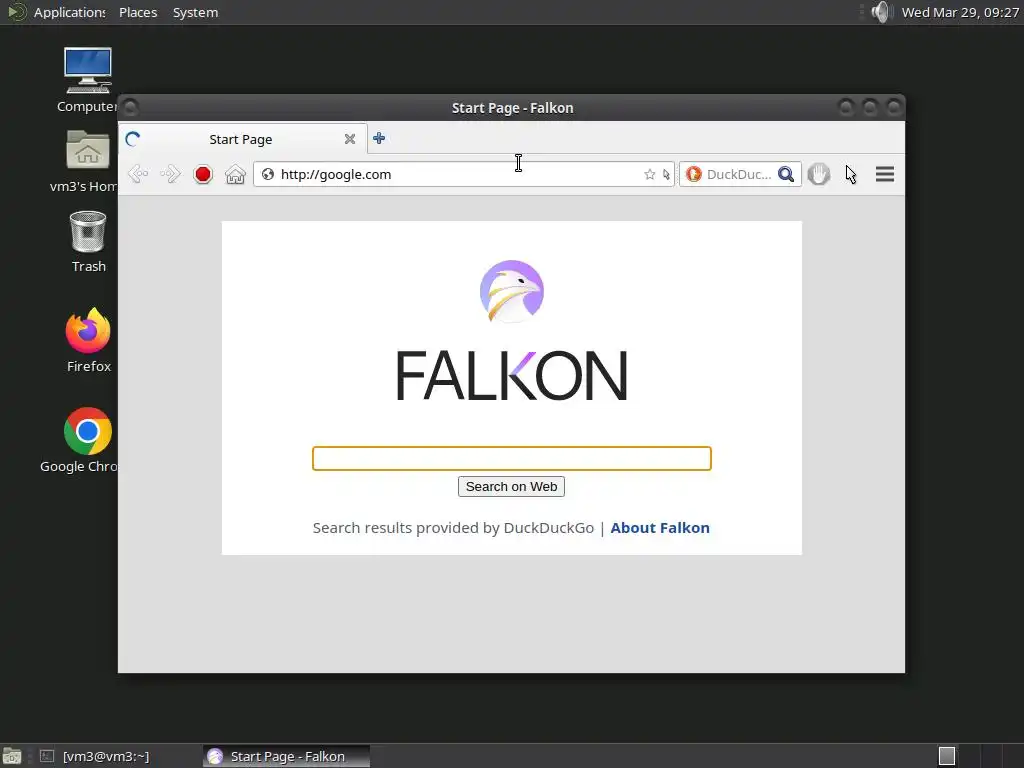
Task: Click the DuckDuckGo toolbar search field
Action: 739,174
